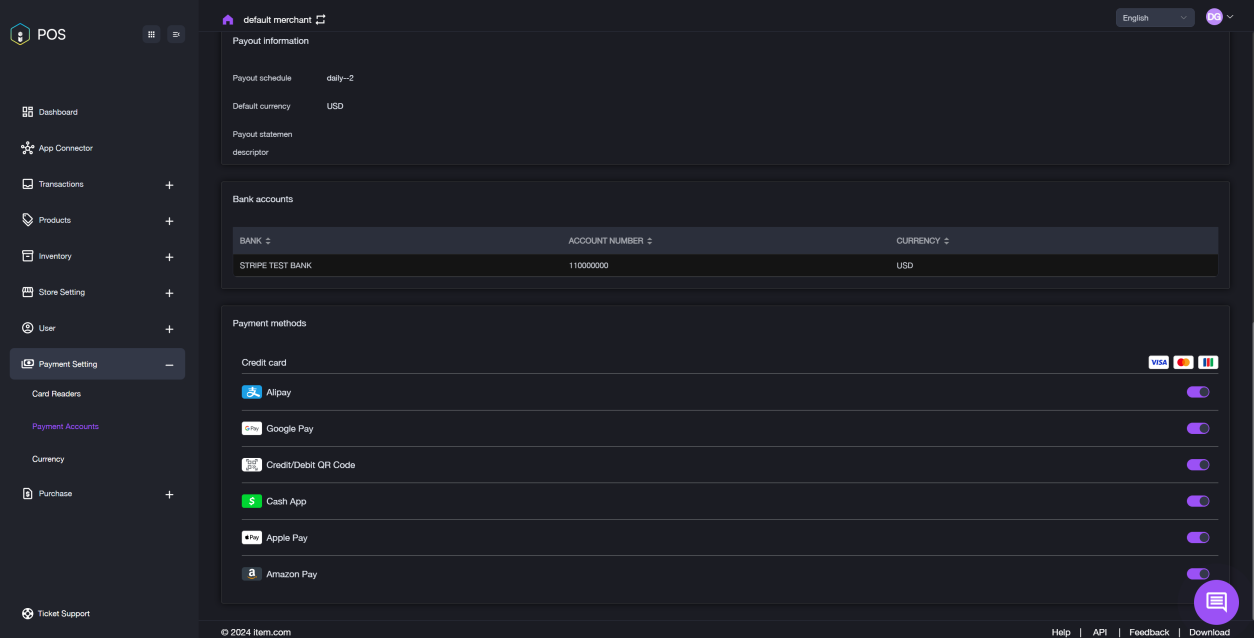The image size is (1254, 638).
Task: Toggle Google Pay off
Action: tap(1197, 428)
